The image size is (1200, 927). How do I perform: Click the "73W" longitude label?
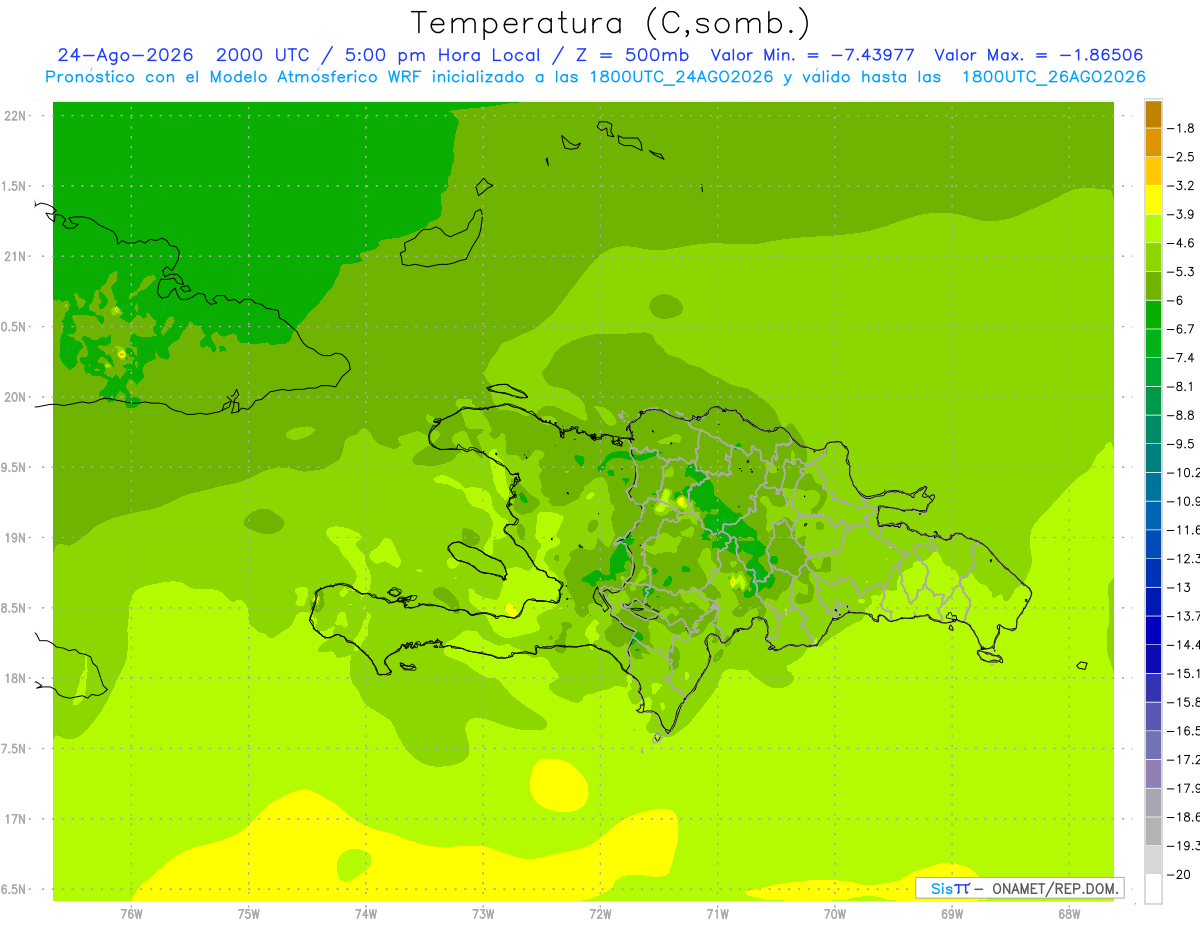click(x=483, y=914)
